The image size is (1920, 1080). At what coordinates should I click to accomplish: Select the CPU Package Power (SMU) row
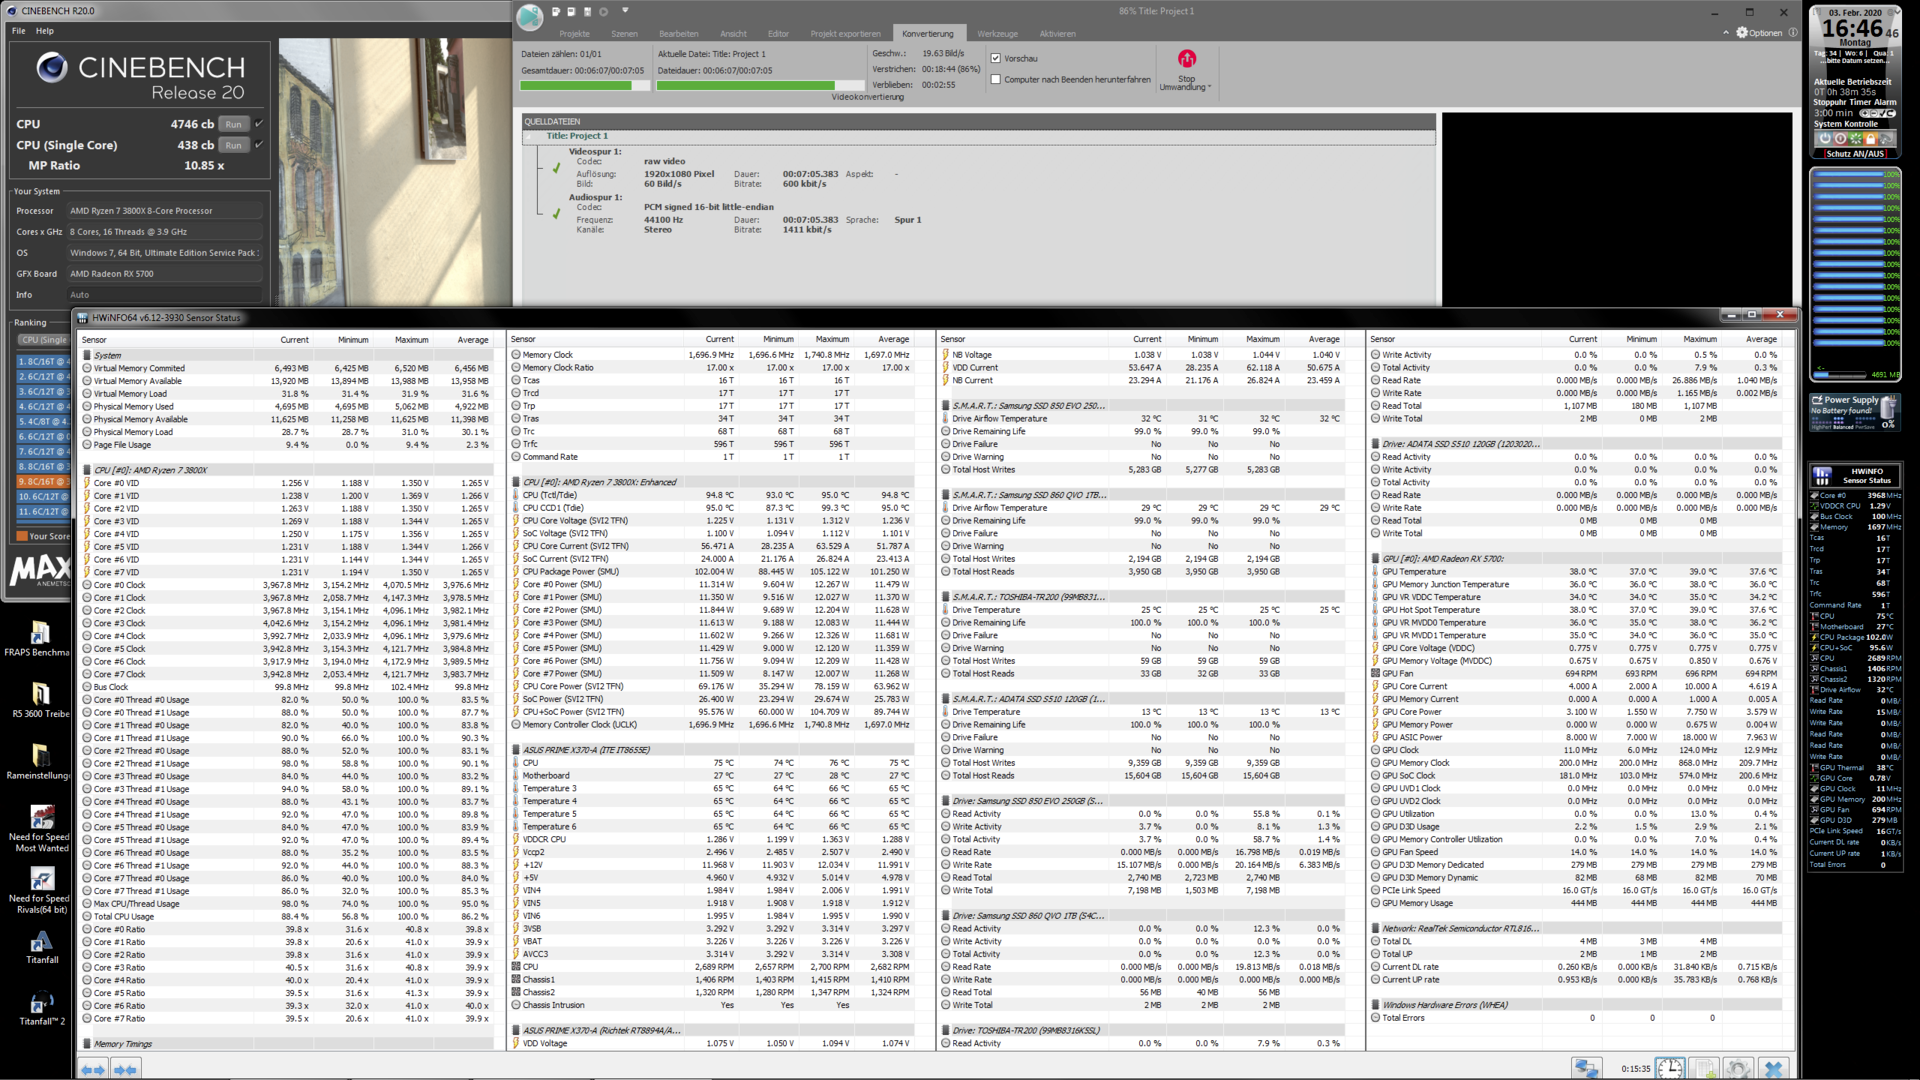click(713, 572)
